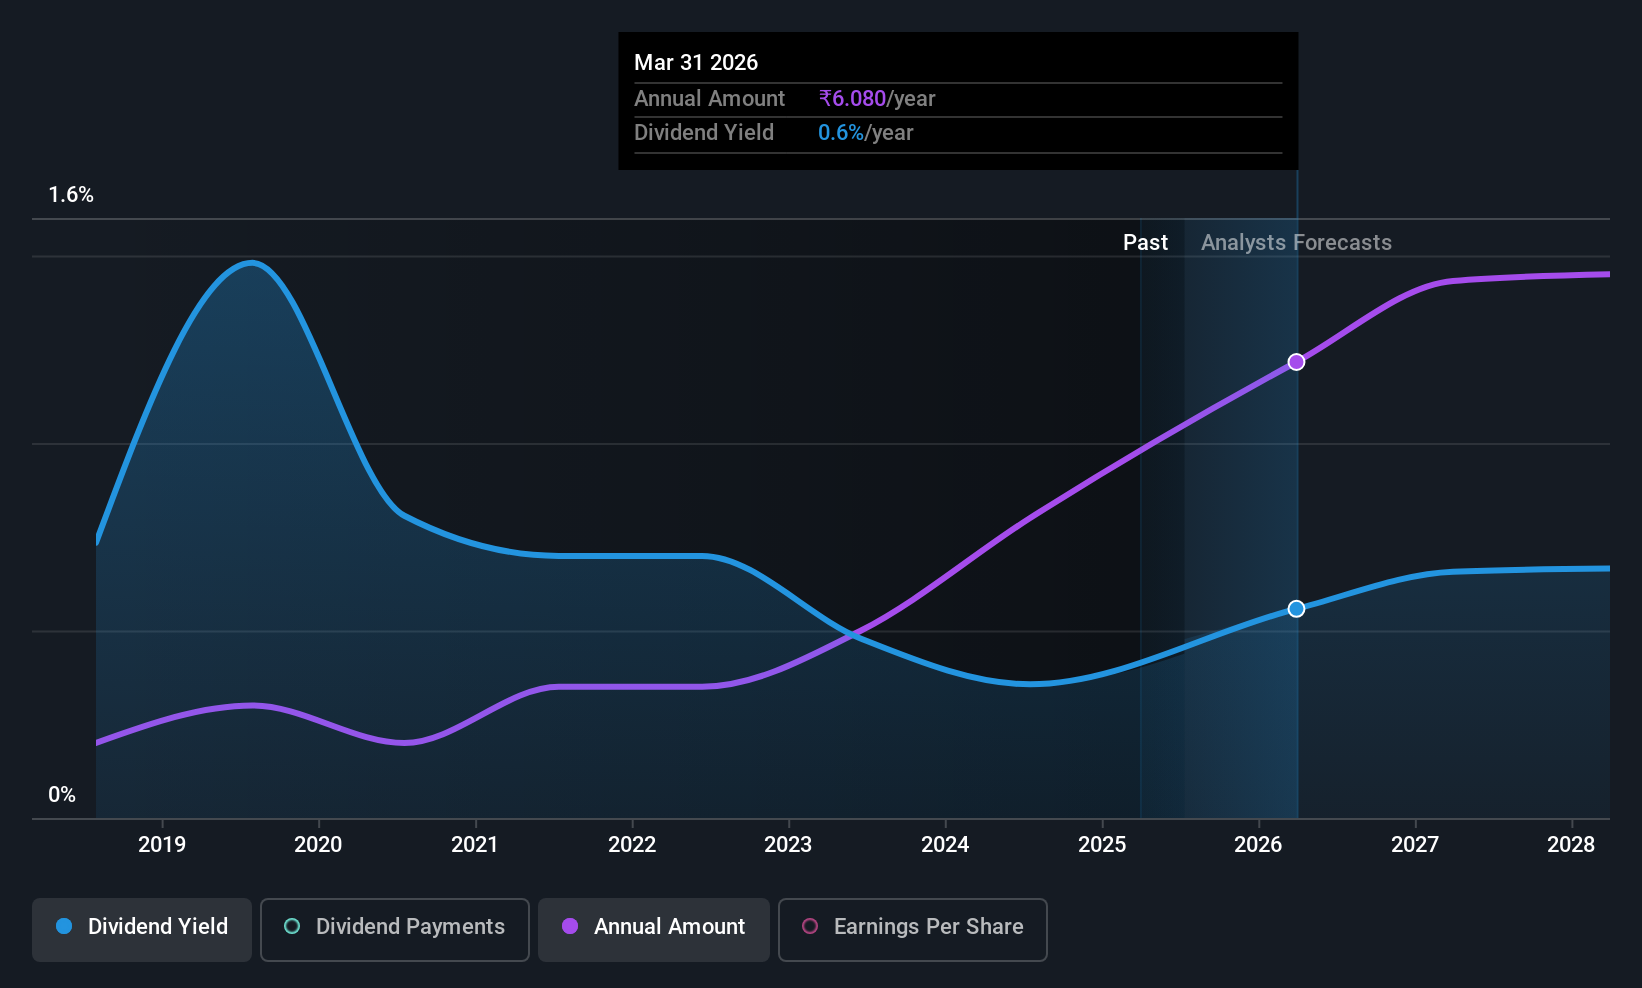Click the blue Dividend Yield legend dot

tap(64, 926)
